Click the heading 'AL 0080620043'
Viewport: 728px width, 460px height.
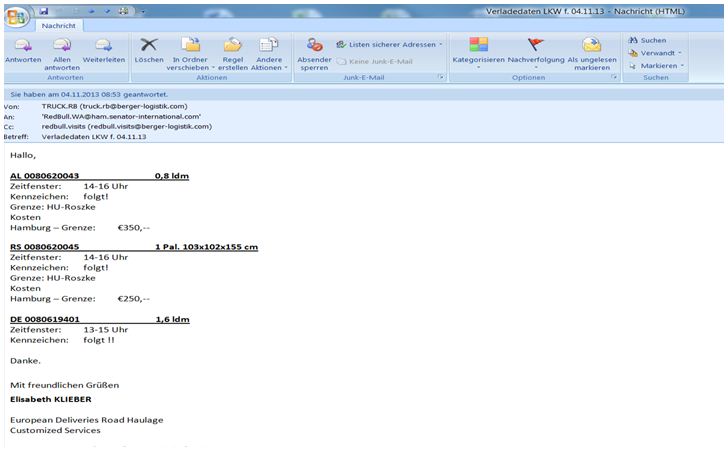pyautogui.click(x=45, y=176)
